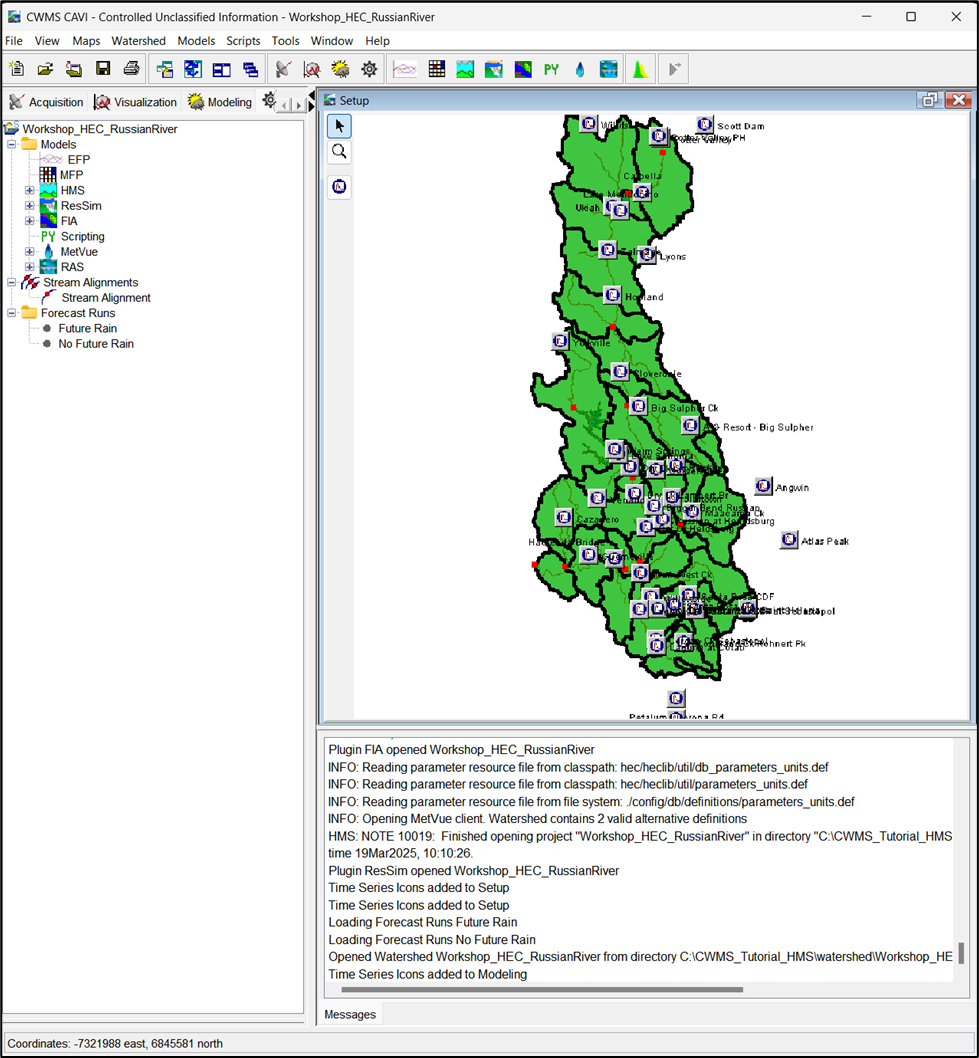Screen dimensions: 979x1058
Task: Click the Print toolbar icon
Action: click(x=131, y=69)
